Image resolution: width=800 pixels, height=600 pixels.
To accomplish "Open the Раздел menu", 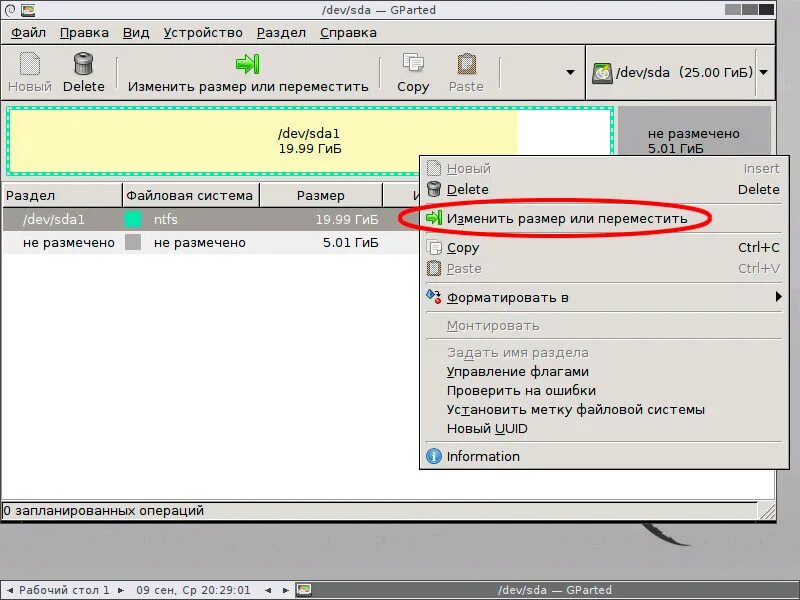I will [x=281, y=32].
